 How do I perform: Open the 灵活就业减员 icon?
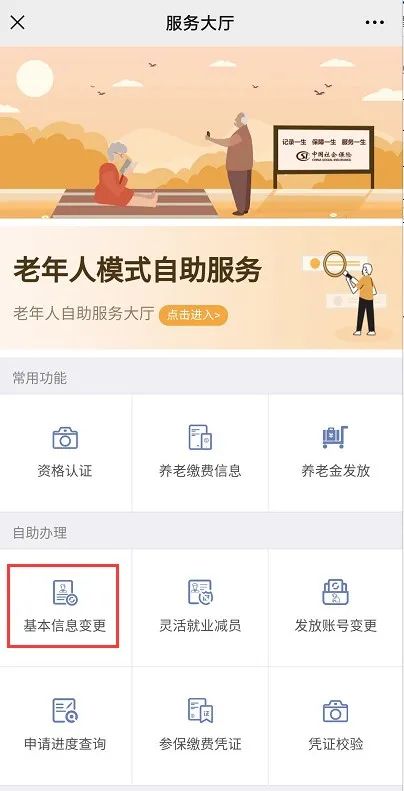point(200,592)
